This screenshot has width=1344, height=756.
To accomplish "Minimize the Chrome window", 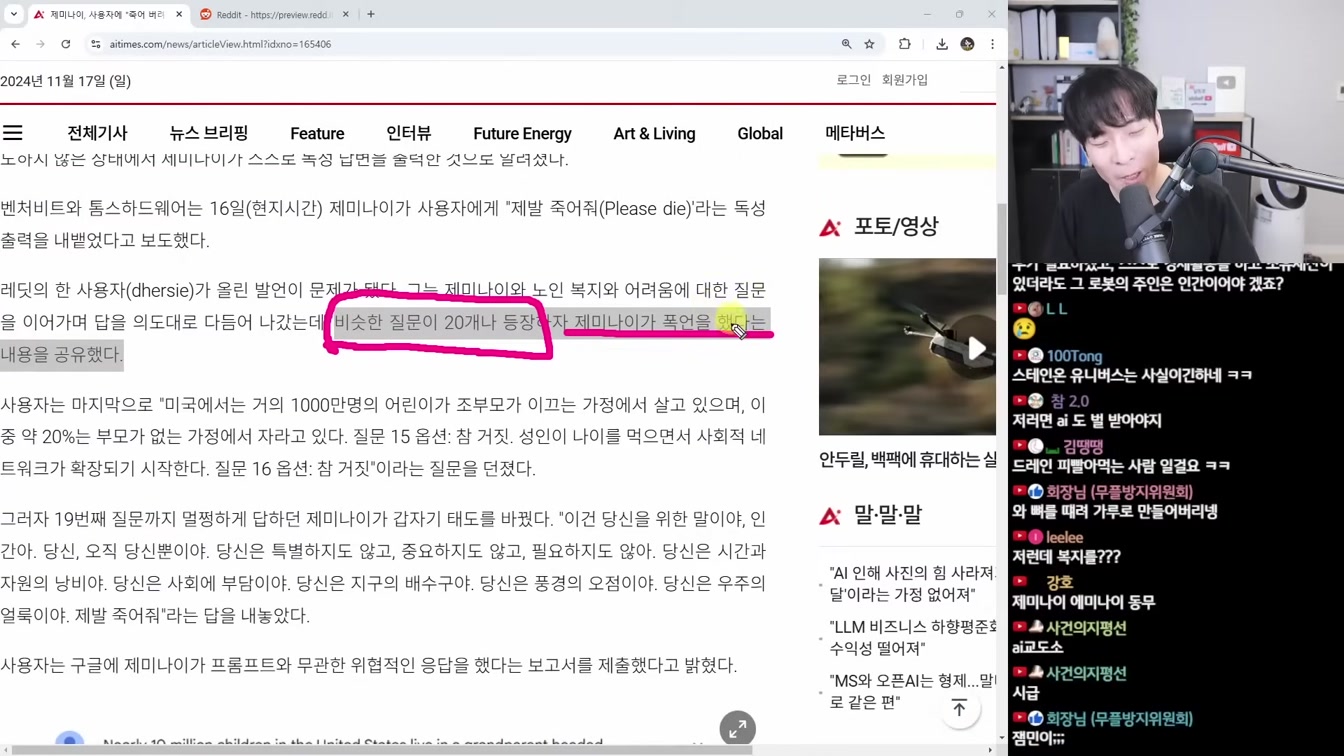I will tap(927, 14).
